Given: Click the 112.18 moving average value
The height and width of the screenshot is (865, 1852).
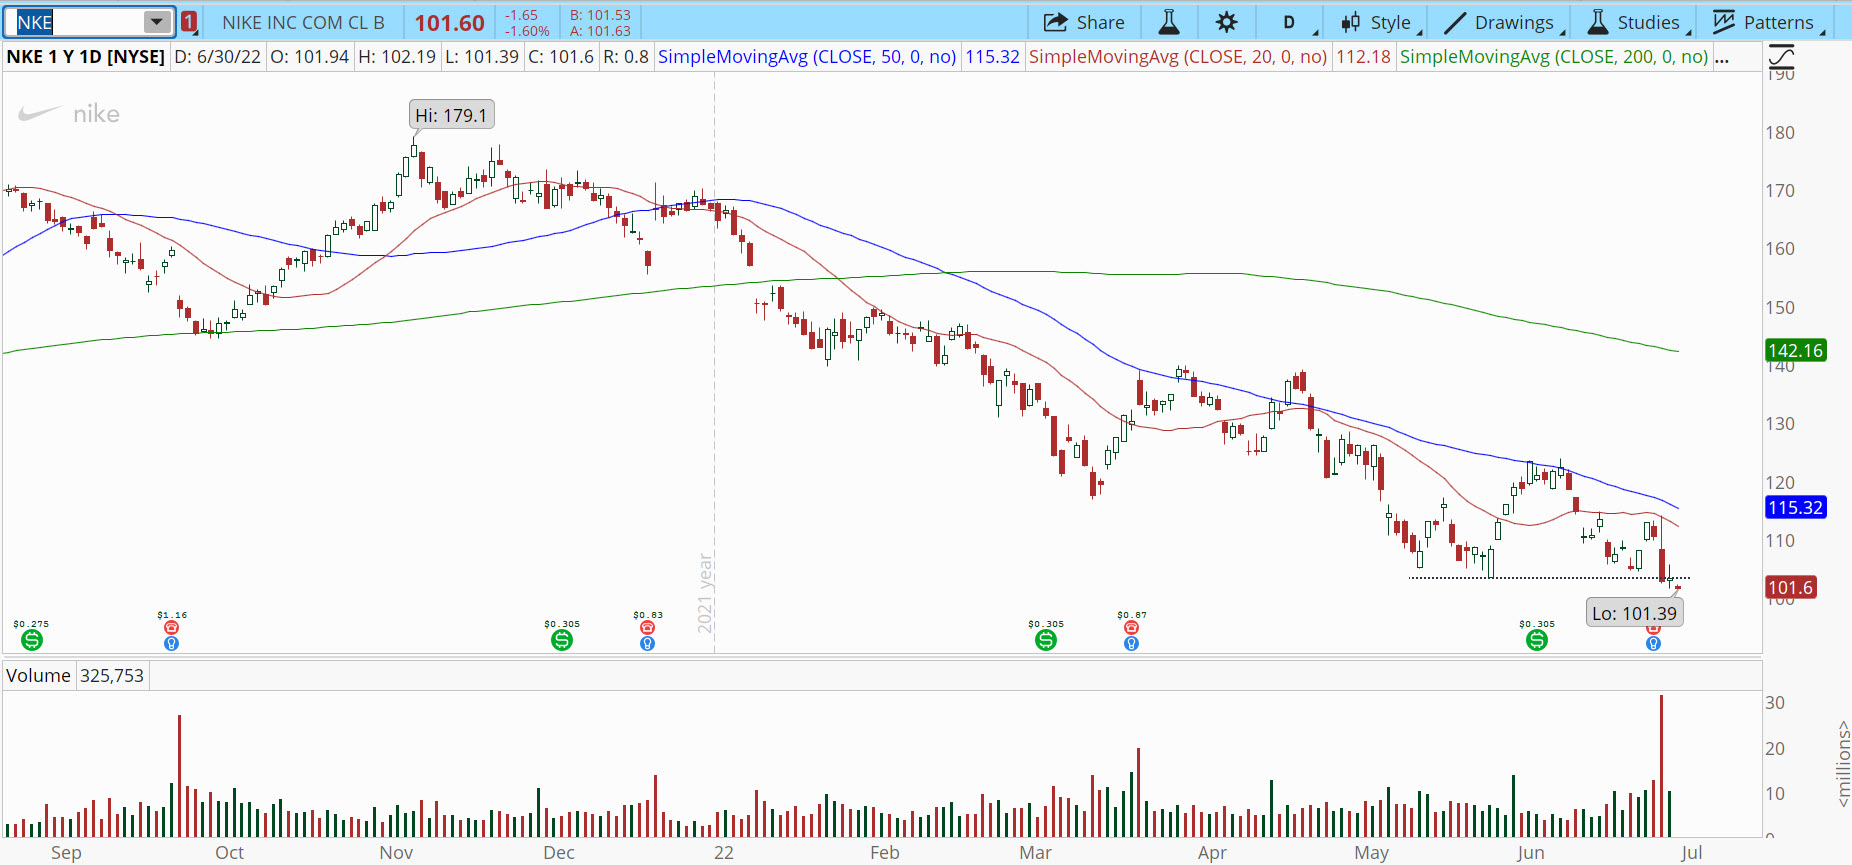Looking at the screenshot, I should [1364, 57].
